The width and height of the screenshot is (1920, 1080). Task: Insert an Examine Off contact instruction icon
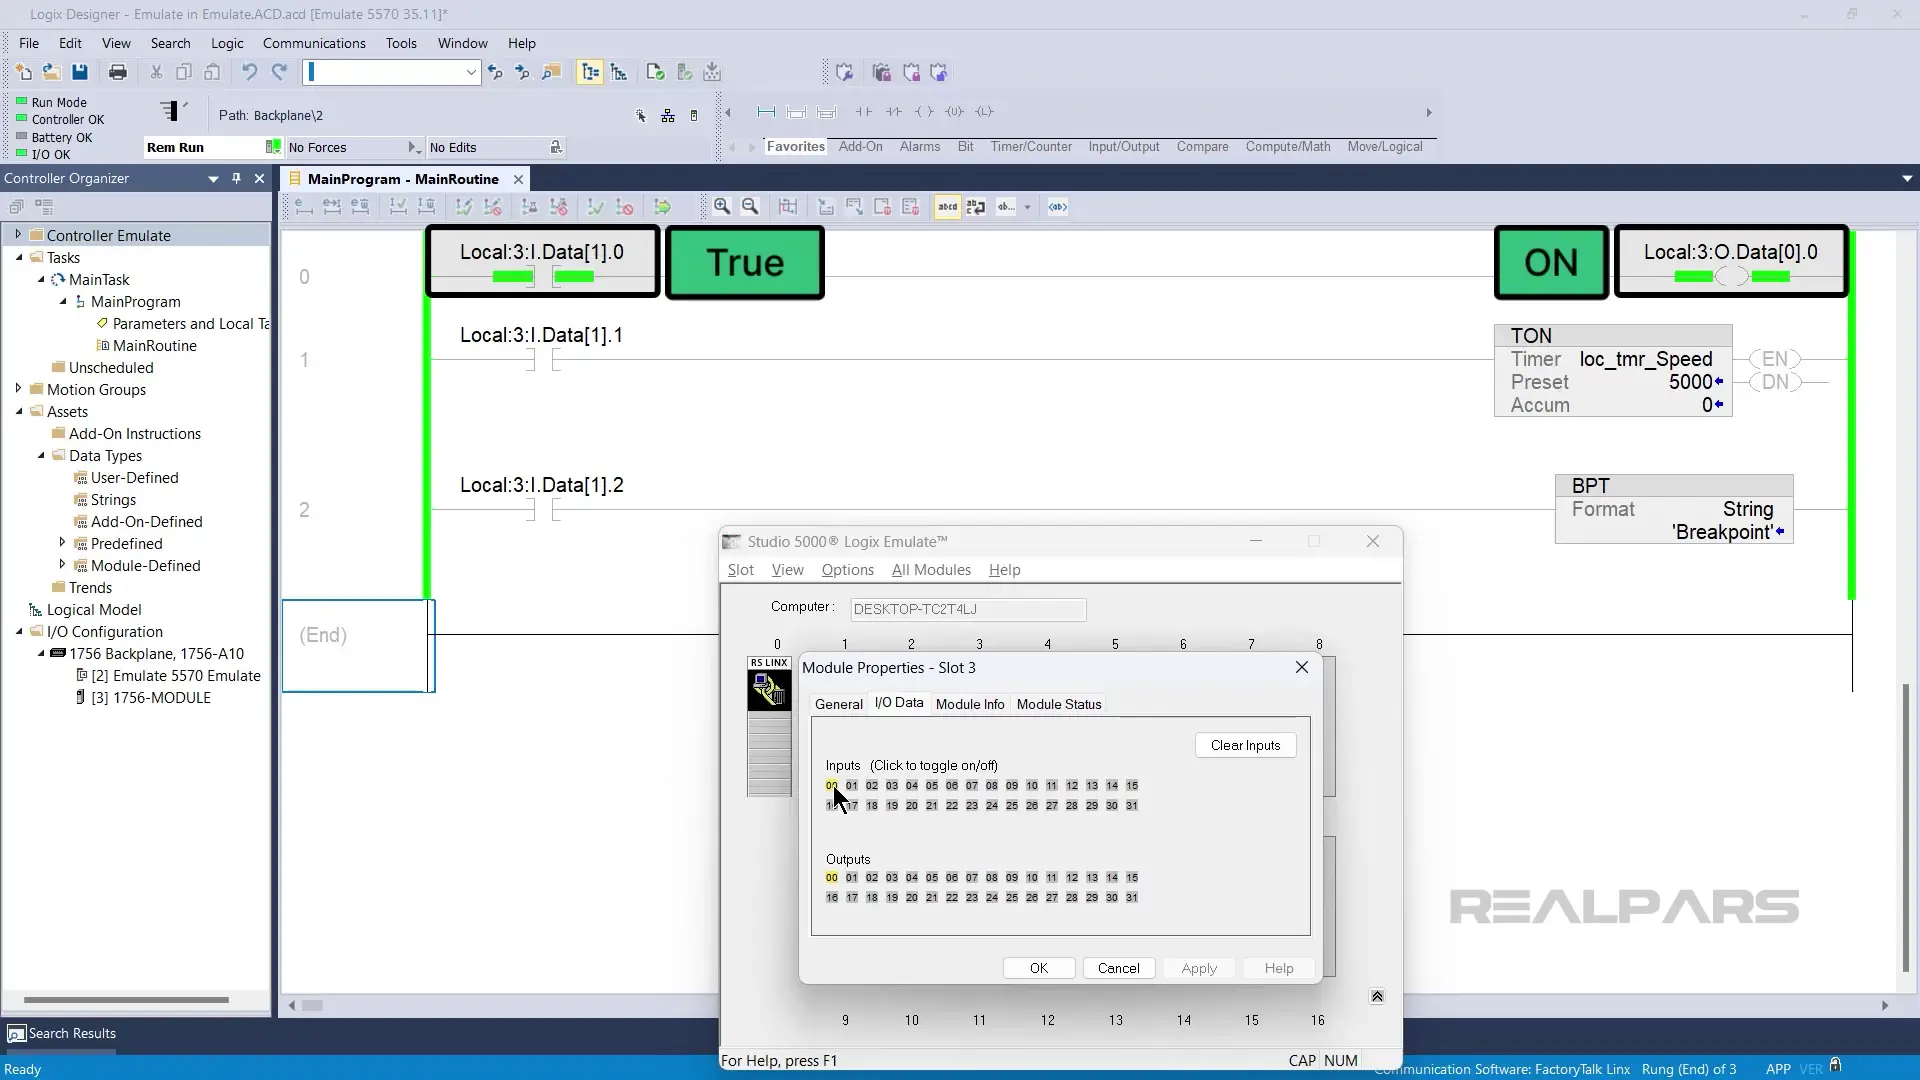(894, 112)
